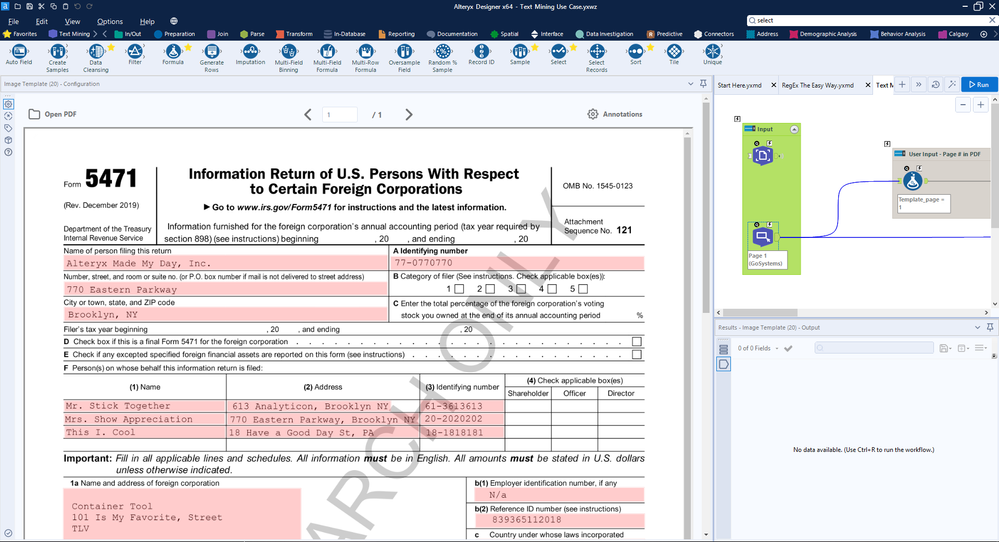
Task: Expand Results window dropdown chevron
Action: (977, 327)
